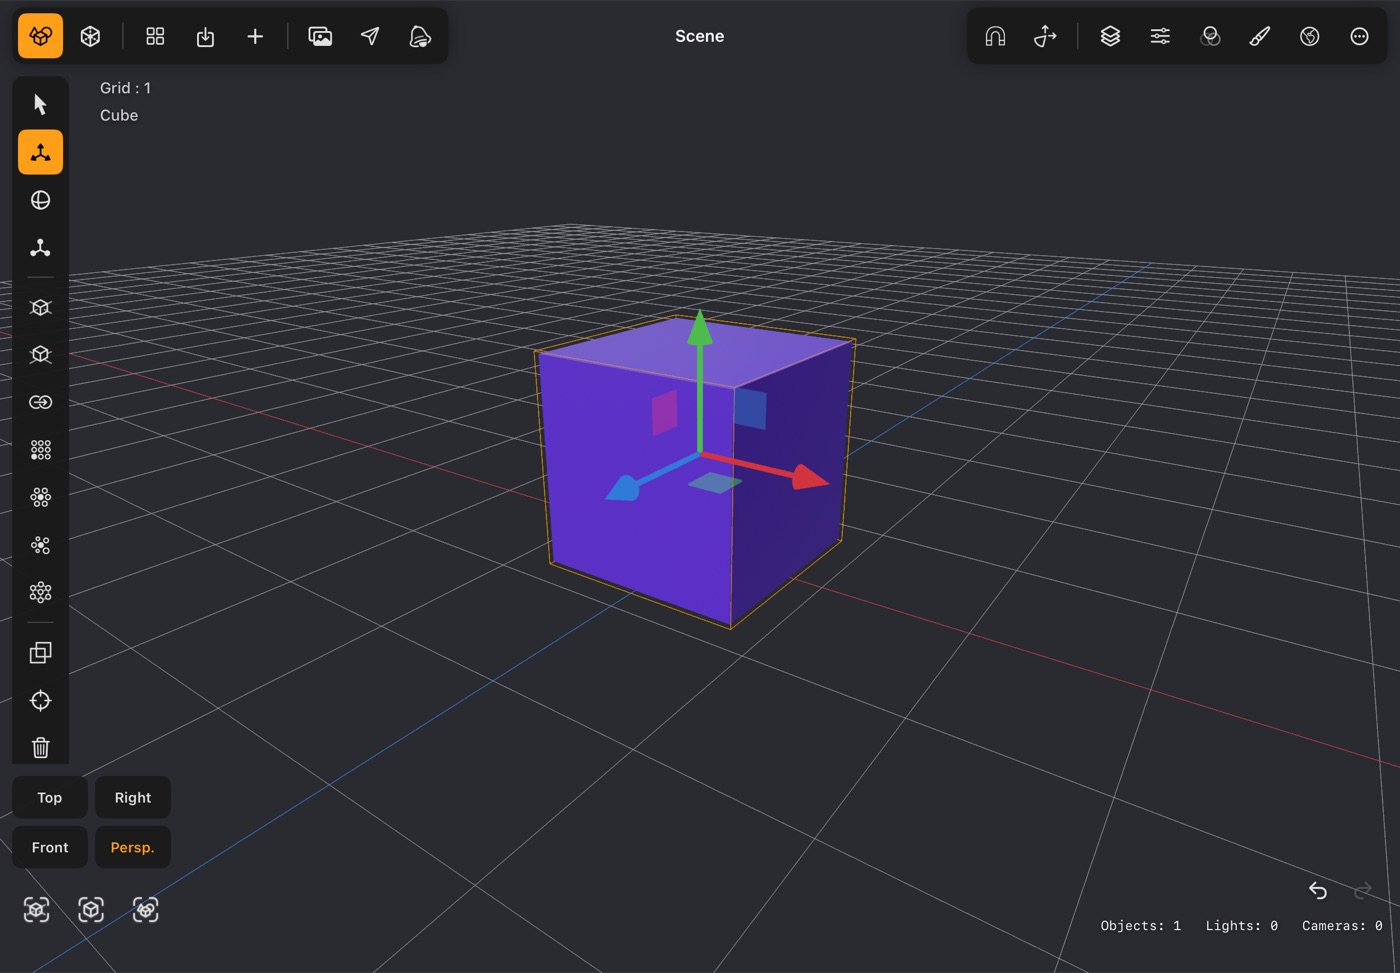Toggle axis orientation icon in top bar

(1045, 36)
